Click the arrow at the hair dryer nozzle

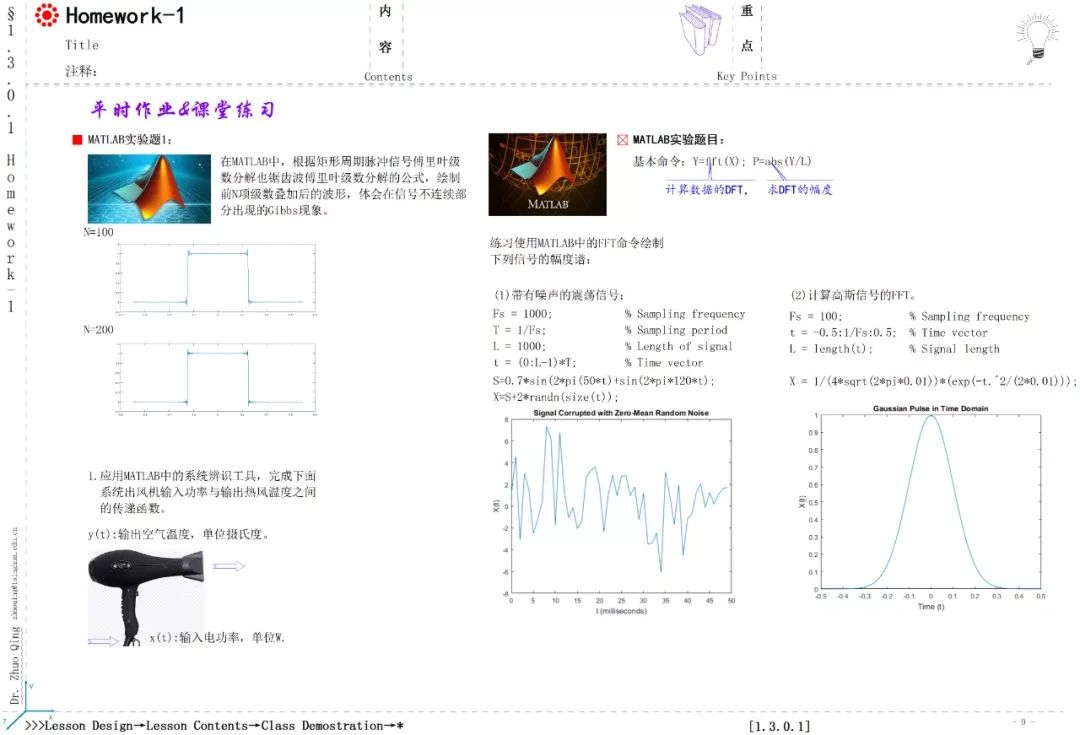pyautogui.click(x=229, y=566)
